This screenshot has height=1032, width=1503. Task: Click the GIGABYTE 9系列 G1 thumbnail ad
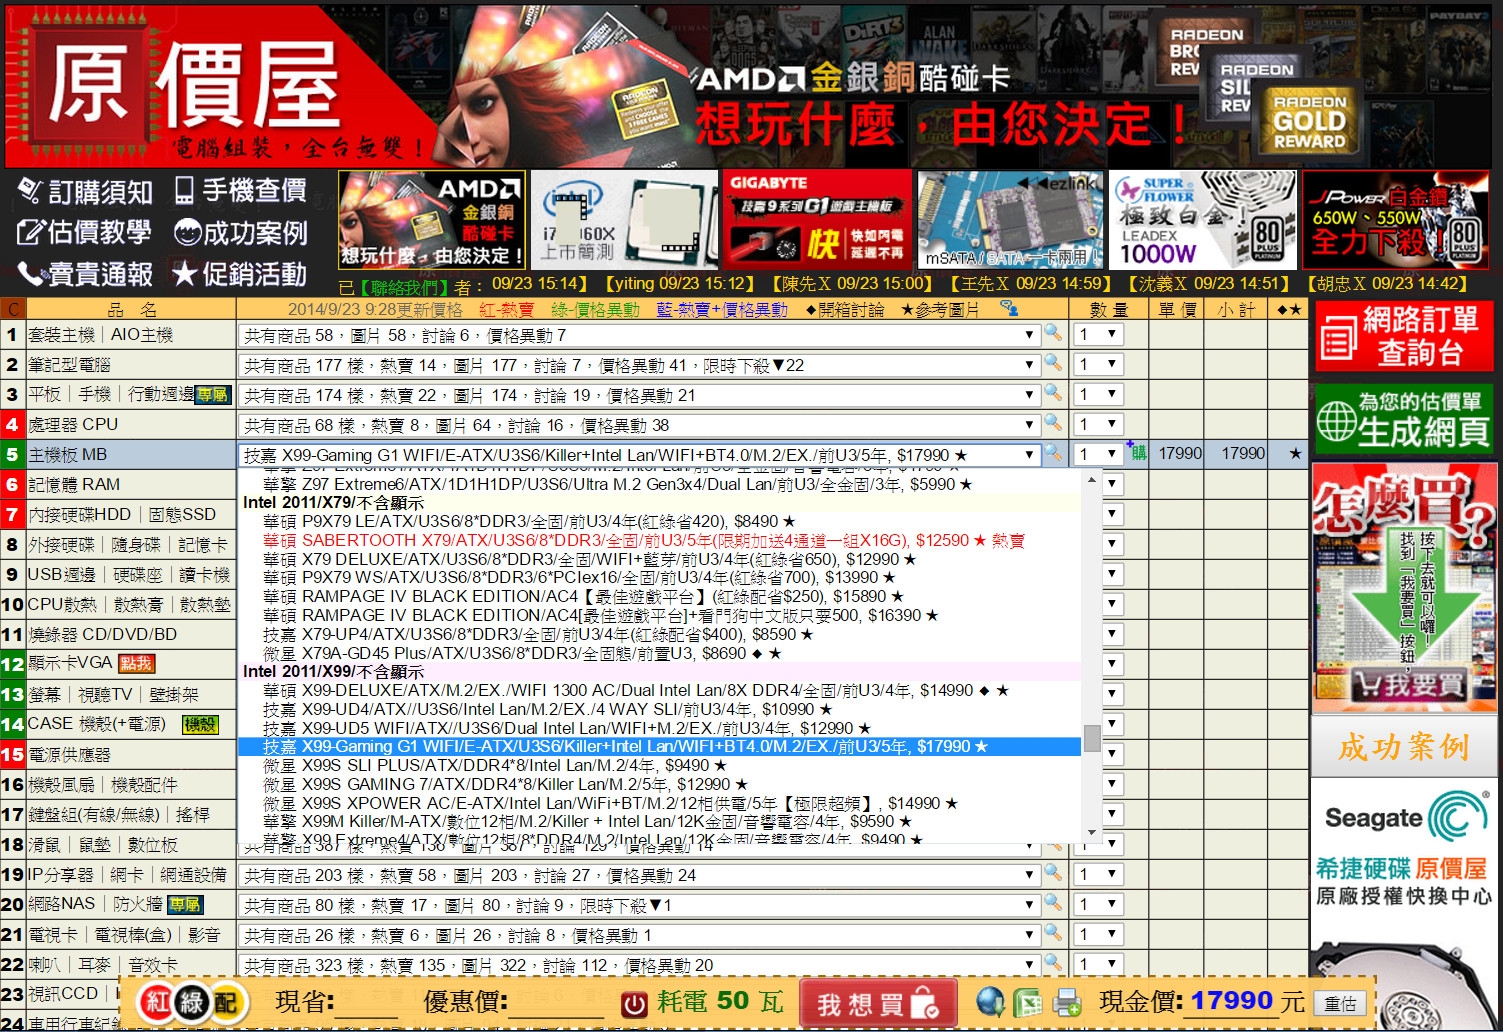point(818,219)
